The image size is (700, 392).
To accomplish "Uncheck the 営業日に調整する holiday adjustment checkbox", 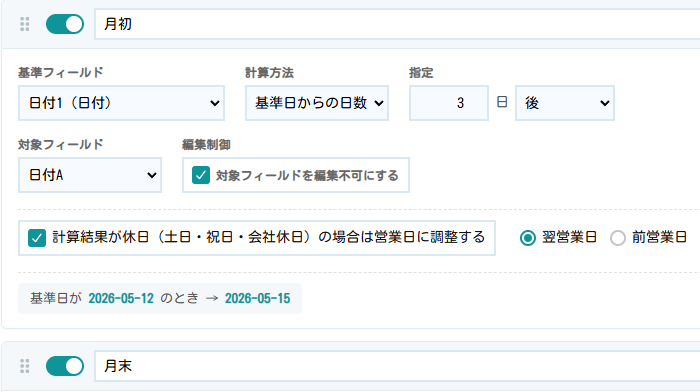I will [37, 238].
